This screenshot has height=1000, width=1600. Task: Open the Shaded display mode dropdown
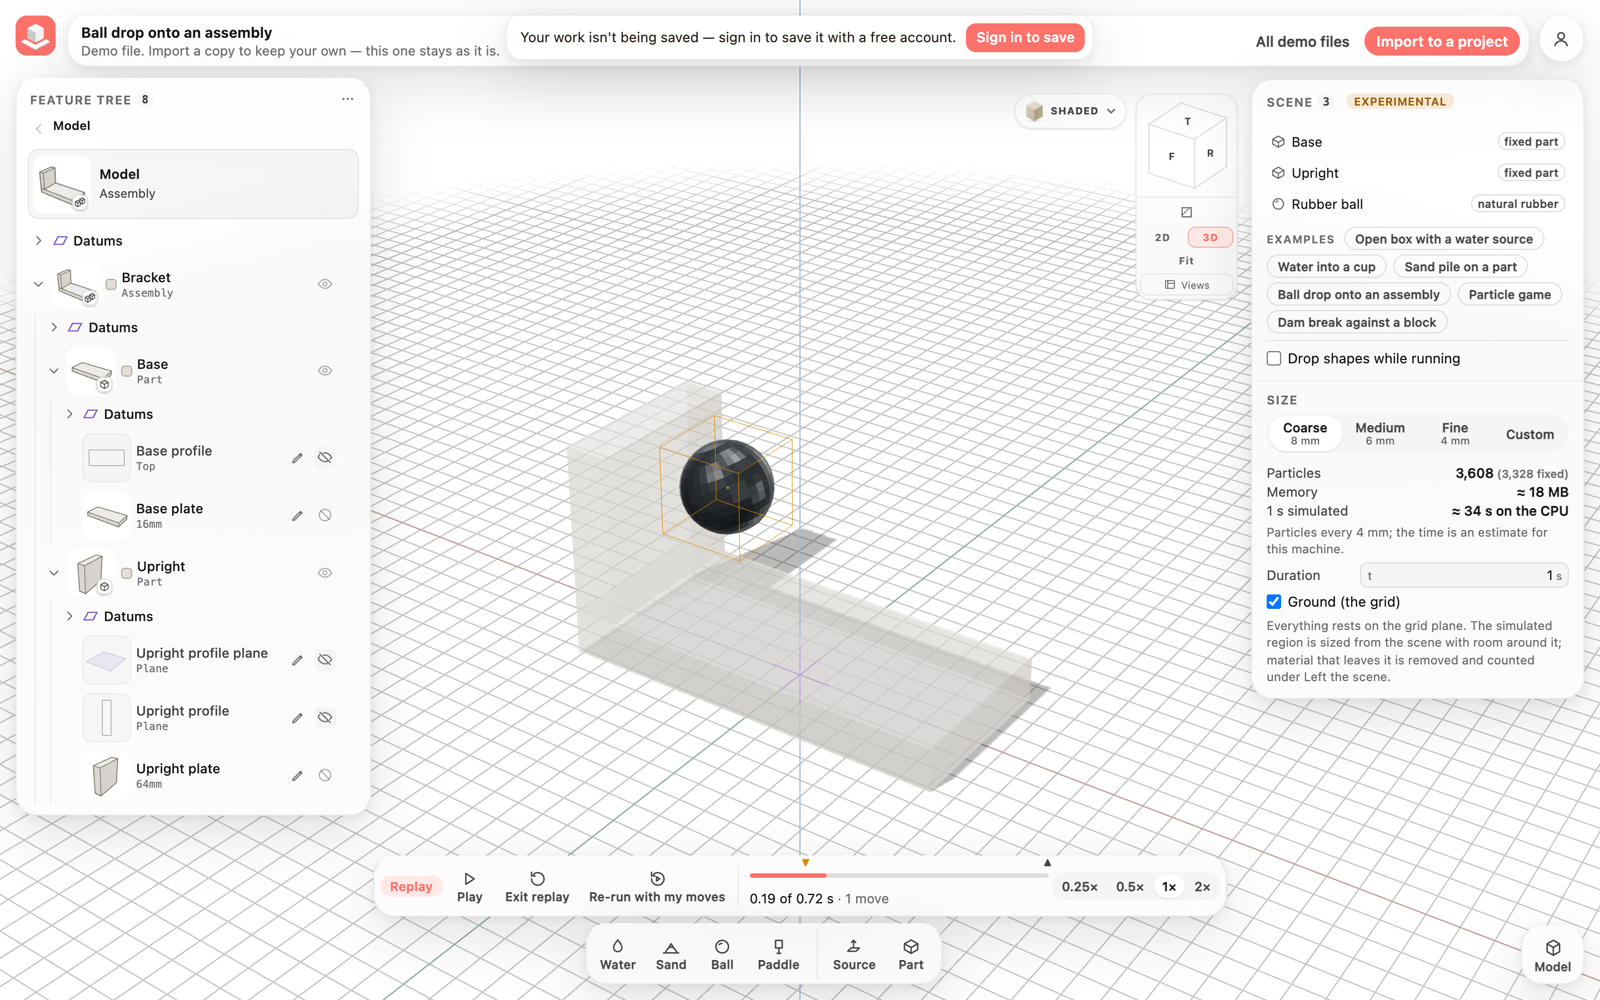tap(1070, 111)
